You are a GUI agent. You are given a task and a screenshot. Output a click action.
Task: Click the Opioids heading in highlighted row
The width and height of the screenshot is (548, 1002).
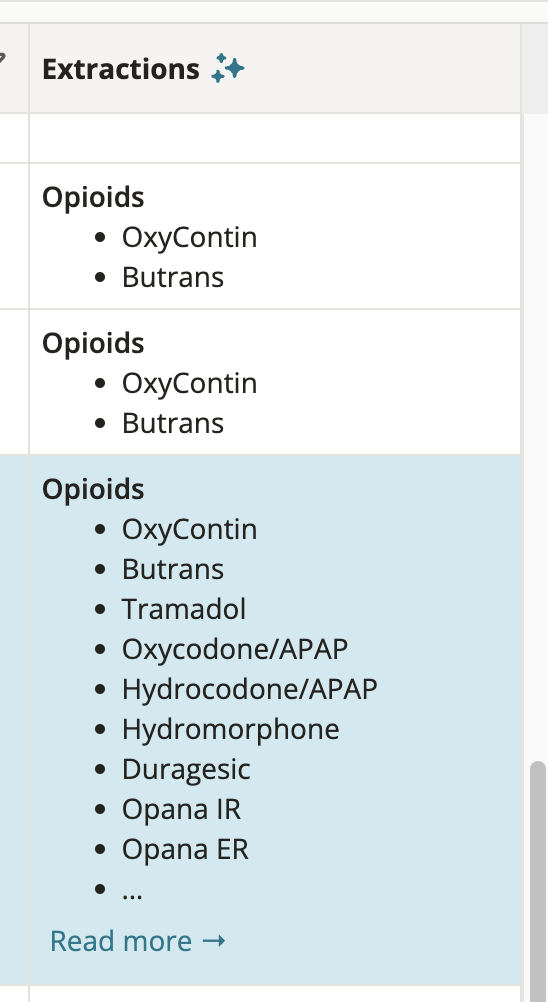point(93,489)
